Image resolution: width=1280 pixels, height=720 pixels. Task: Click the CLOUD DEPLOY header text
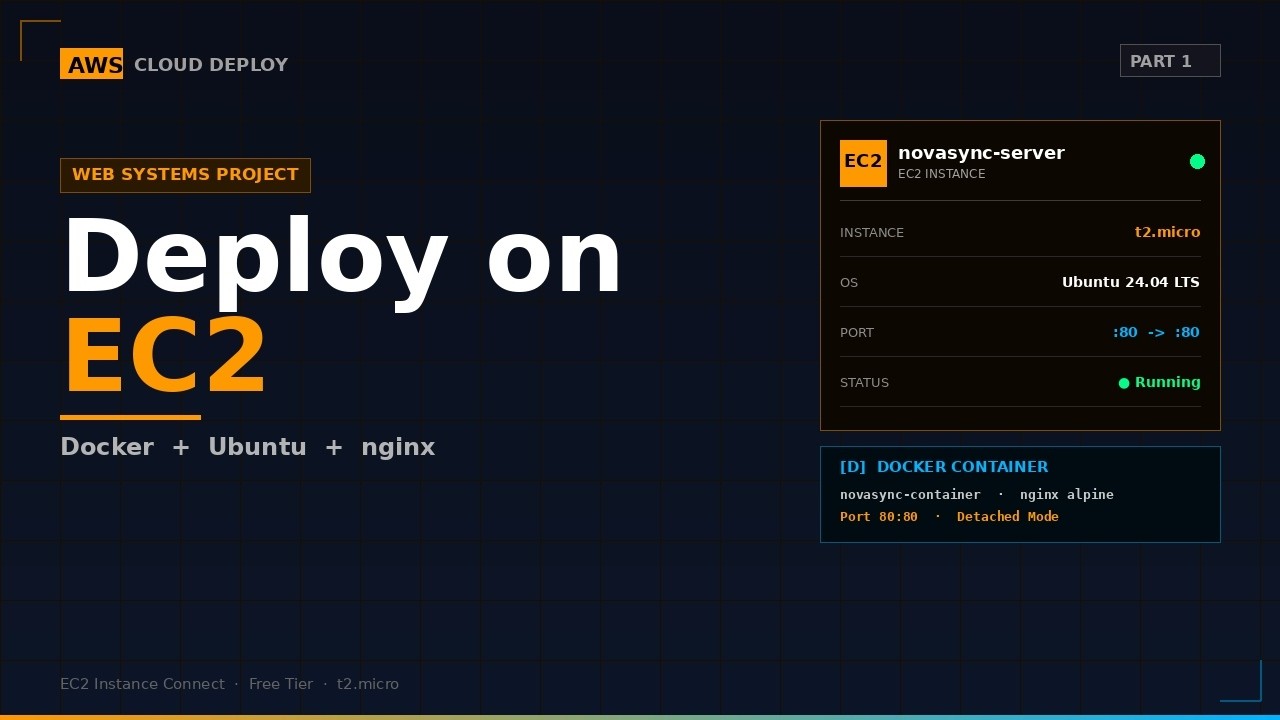(x=211, y=65)
